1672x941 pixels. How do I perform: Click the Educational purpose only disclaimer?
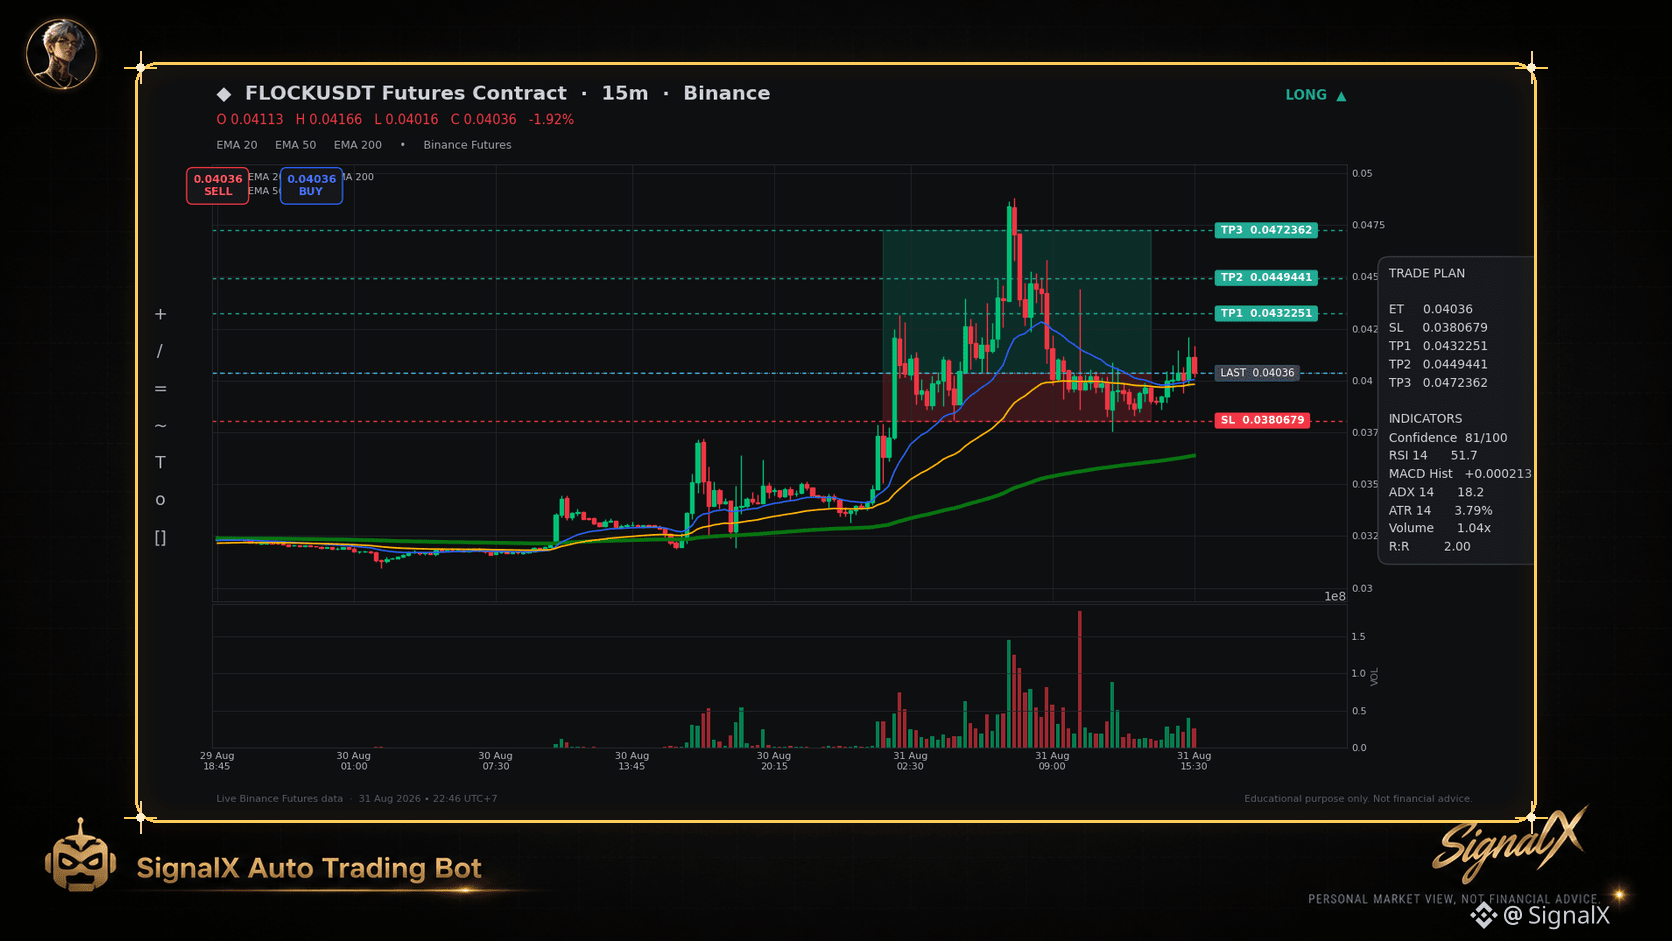1358,799
